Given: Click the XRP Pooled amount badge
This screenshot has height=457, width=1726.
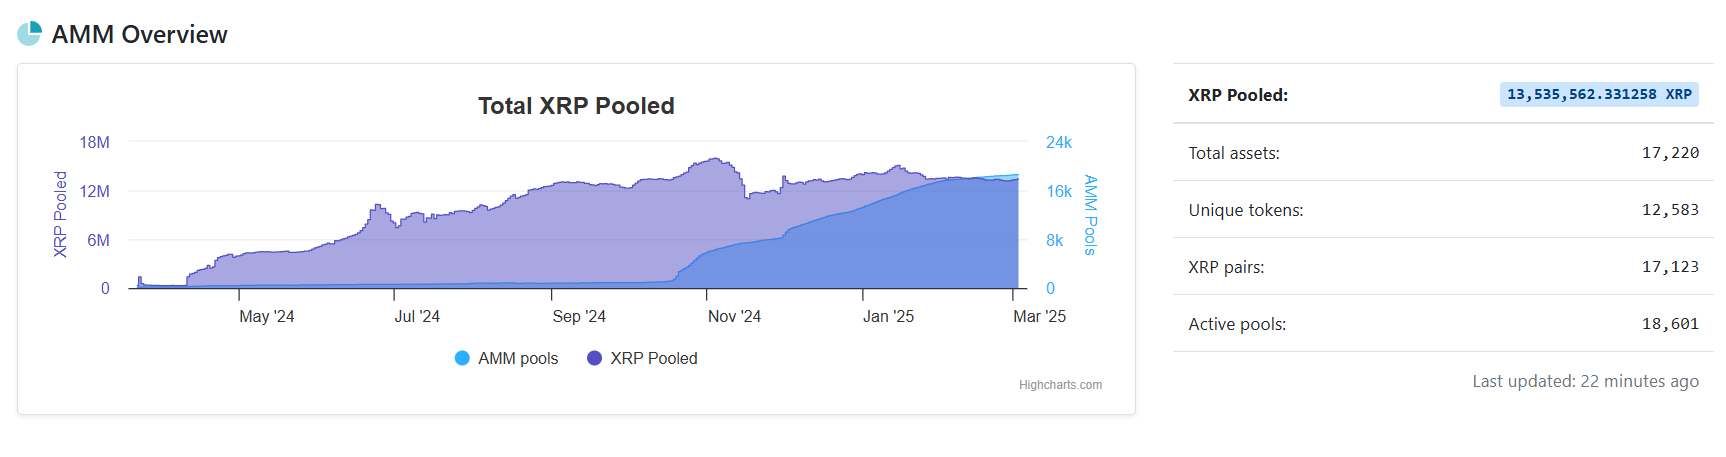Looking at the screenshot, I should click(1598, 95).
